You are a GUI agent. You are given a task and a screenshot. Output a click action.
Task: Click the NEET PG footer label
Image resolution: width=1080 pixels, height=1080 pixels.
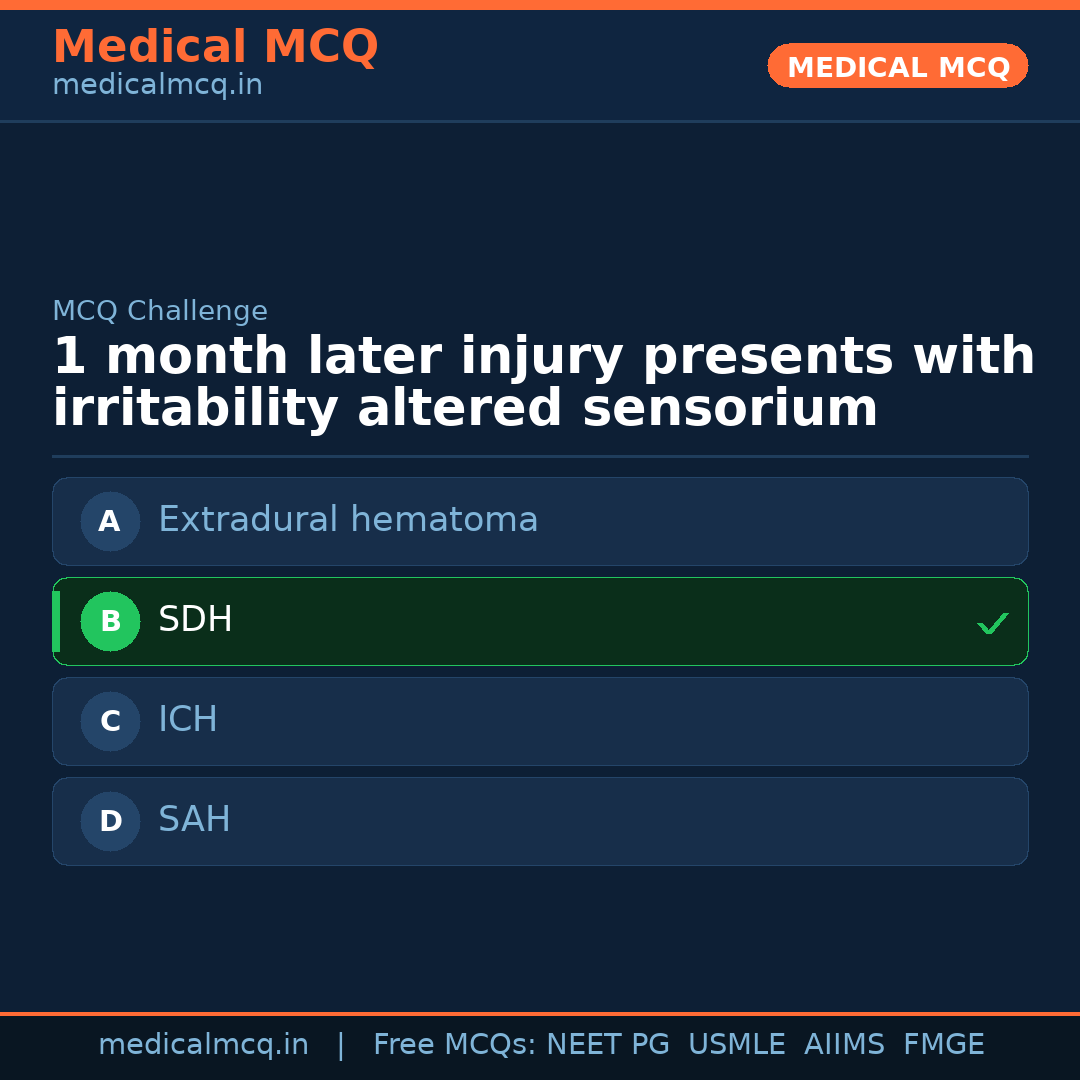(x=607, y=1044)
